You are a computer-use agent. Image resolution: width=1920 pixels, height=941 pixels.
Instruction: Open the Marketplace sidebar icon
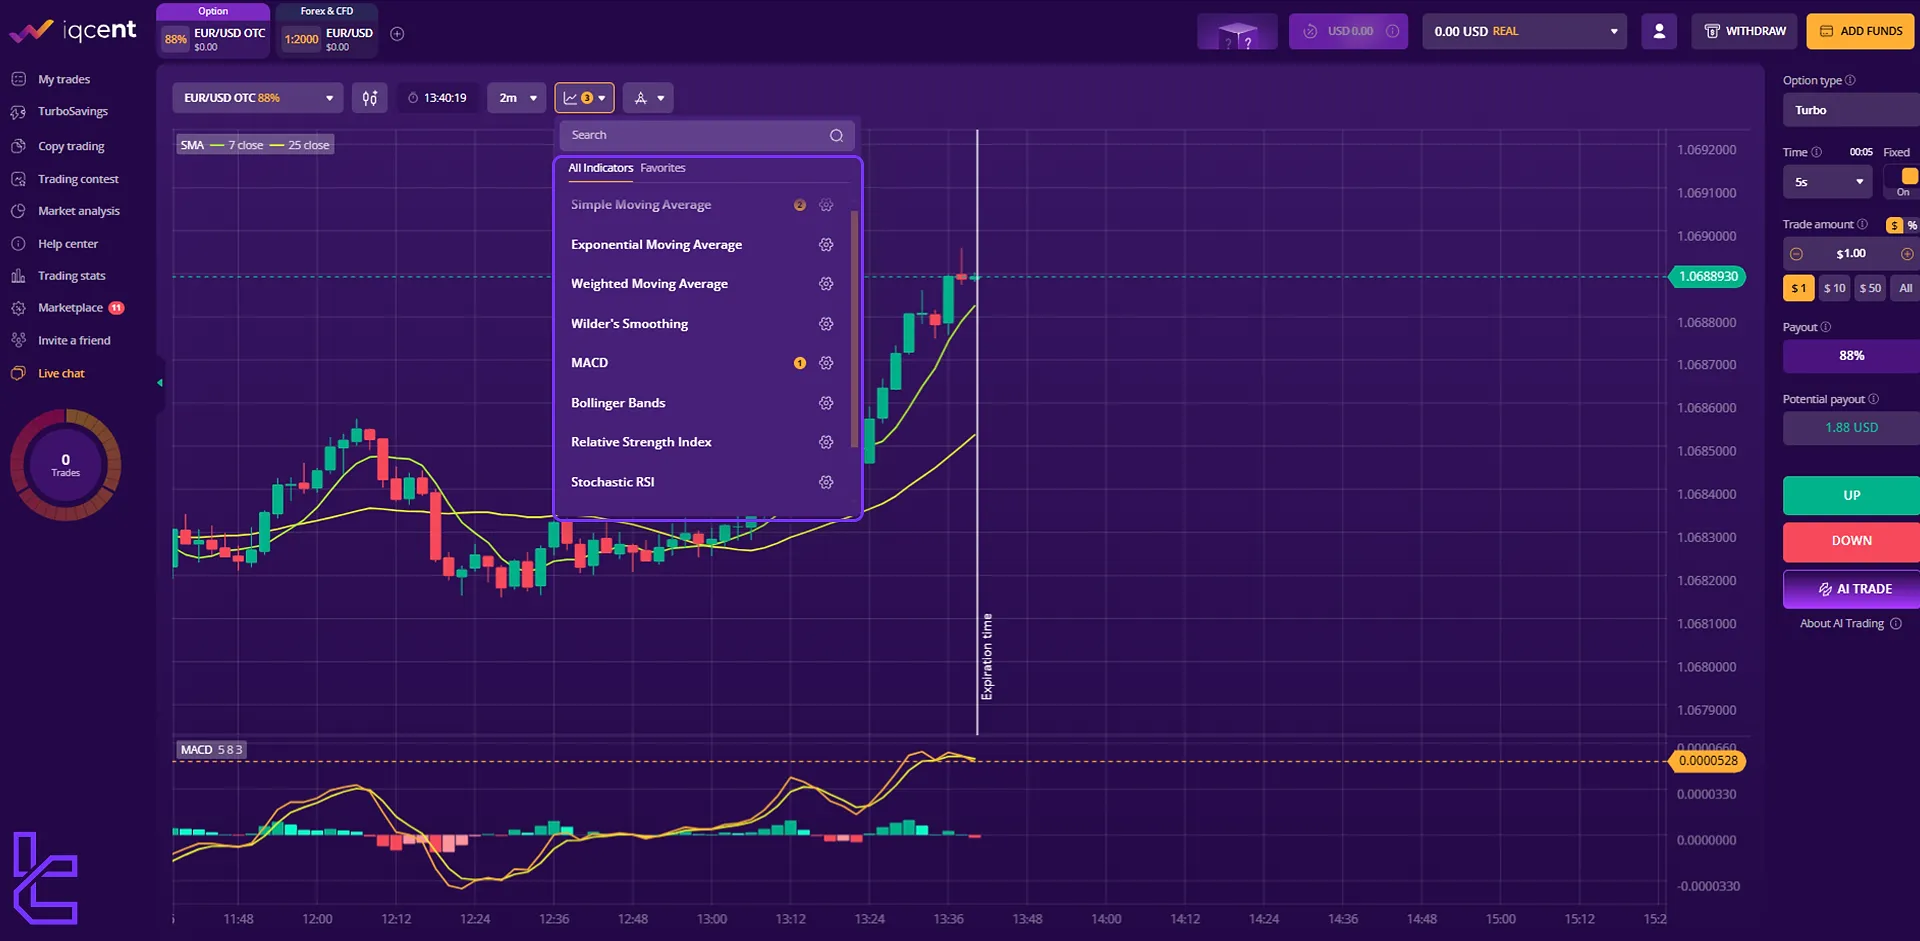pos(18,308)
